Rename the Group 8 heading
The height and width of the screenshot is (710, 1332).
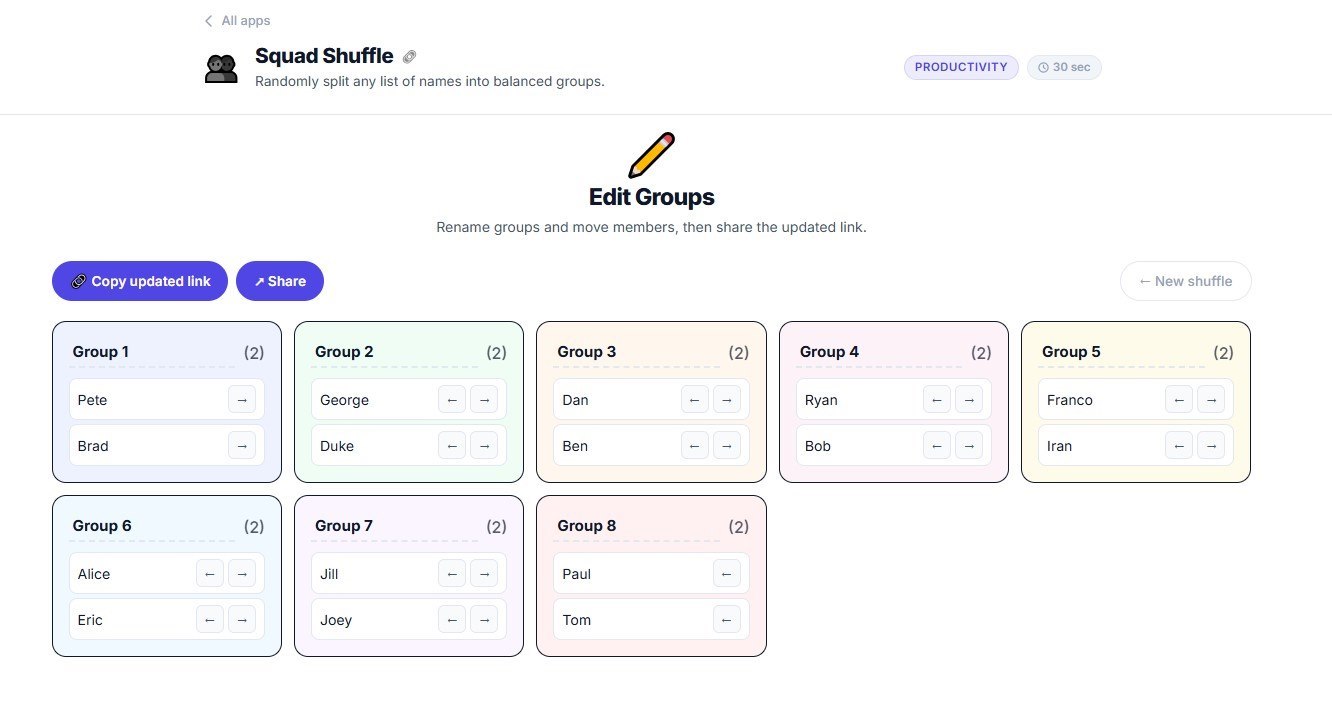click(635, 526)
